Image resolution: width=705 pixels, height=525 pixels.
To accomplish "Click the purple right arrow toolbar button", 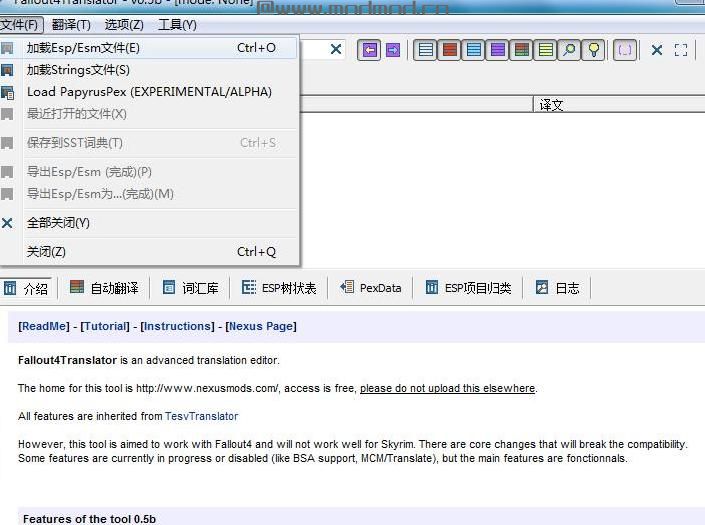I will (x=393, y=50).
